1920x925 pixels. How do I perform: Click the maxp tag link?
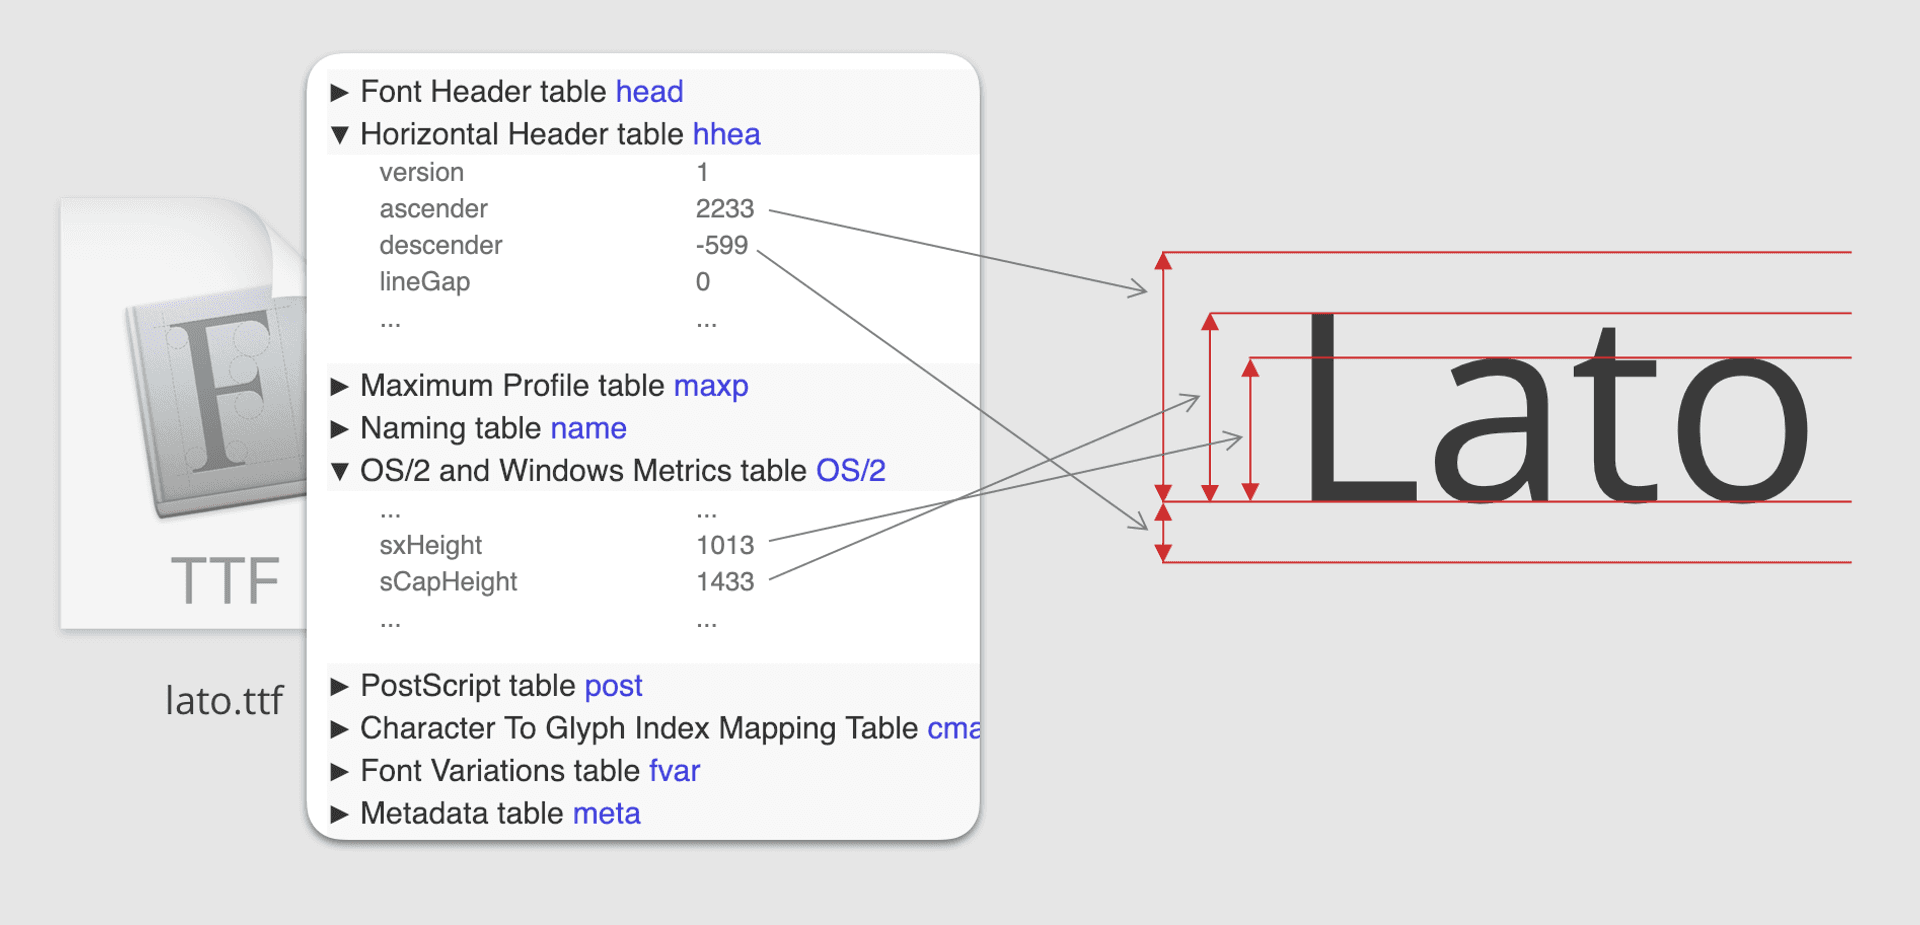pyautogui.click(x=710, y=386)
